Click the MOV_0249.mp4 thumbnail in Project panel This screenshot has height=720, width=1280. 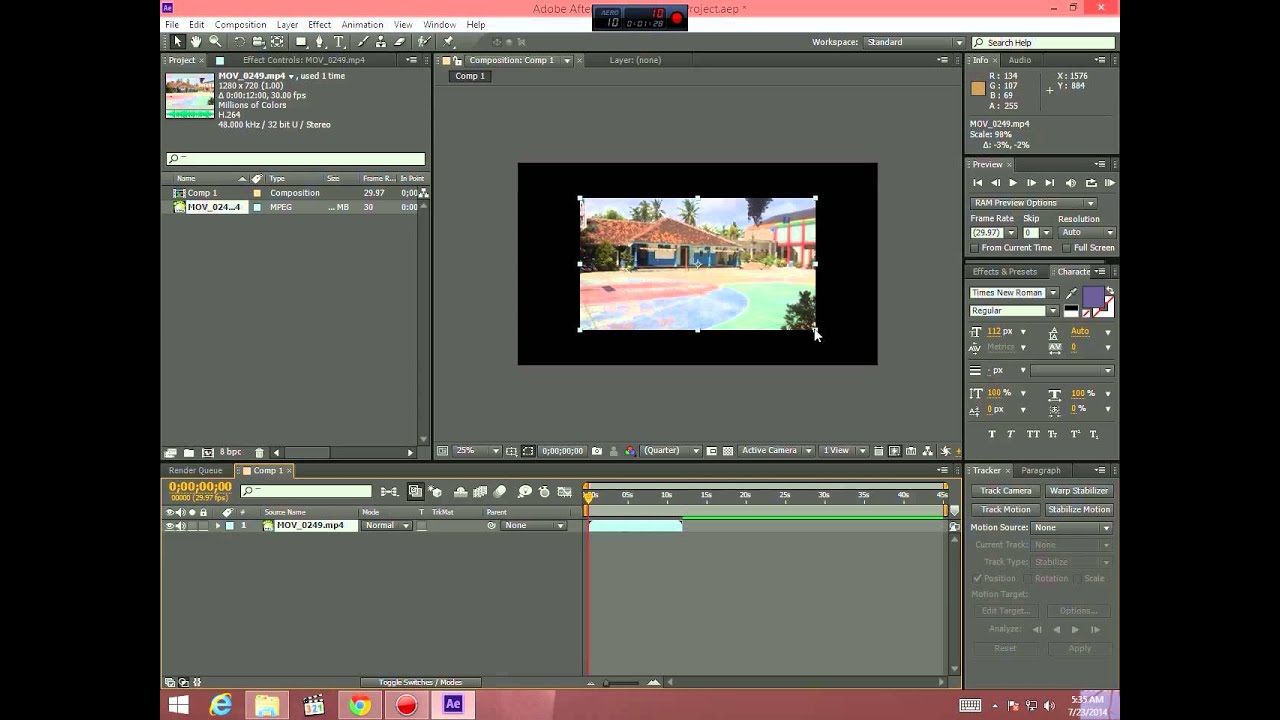click(190, 96)
